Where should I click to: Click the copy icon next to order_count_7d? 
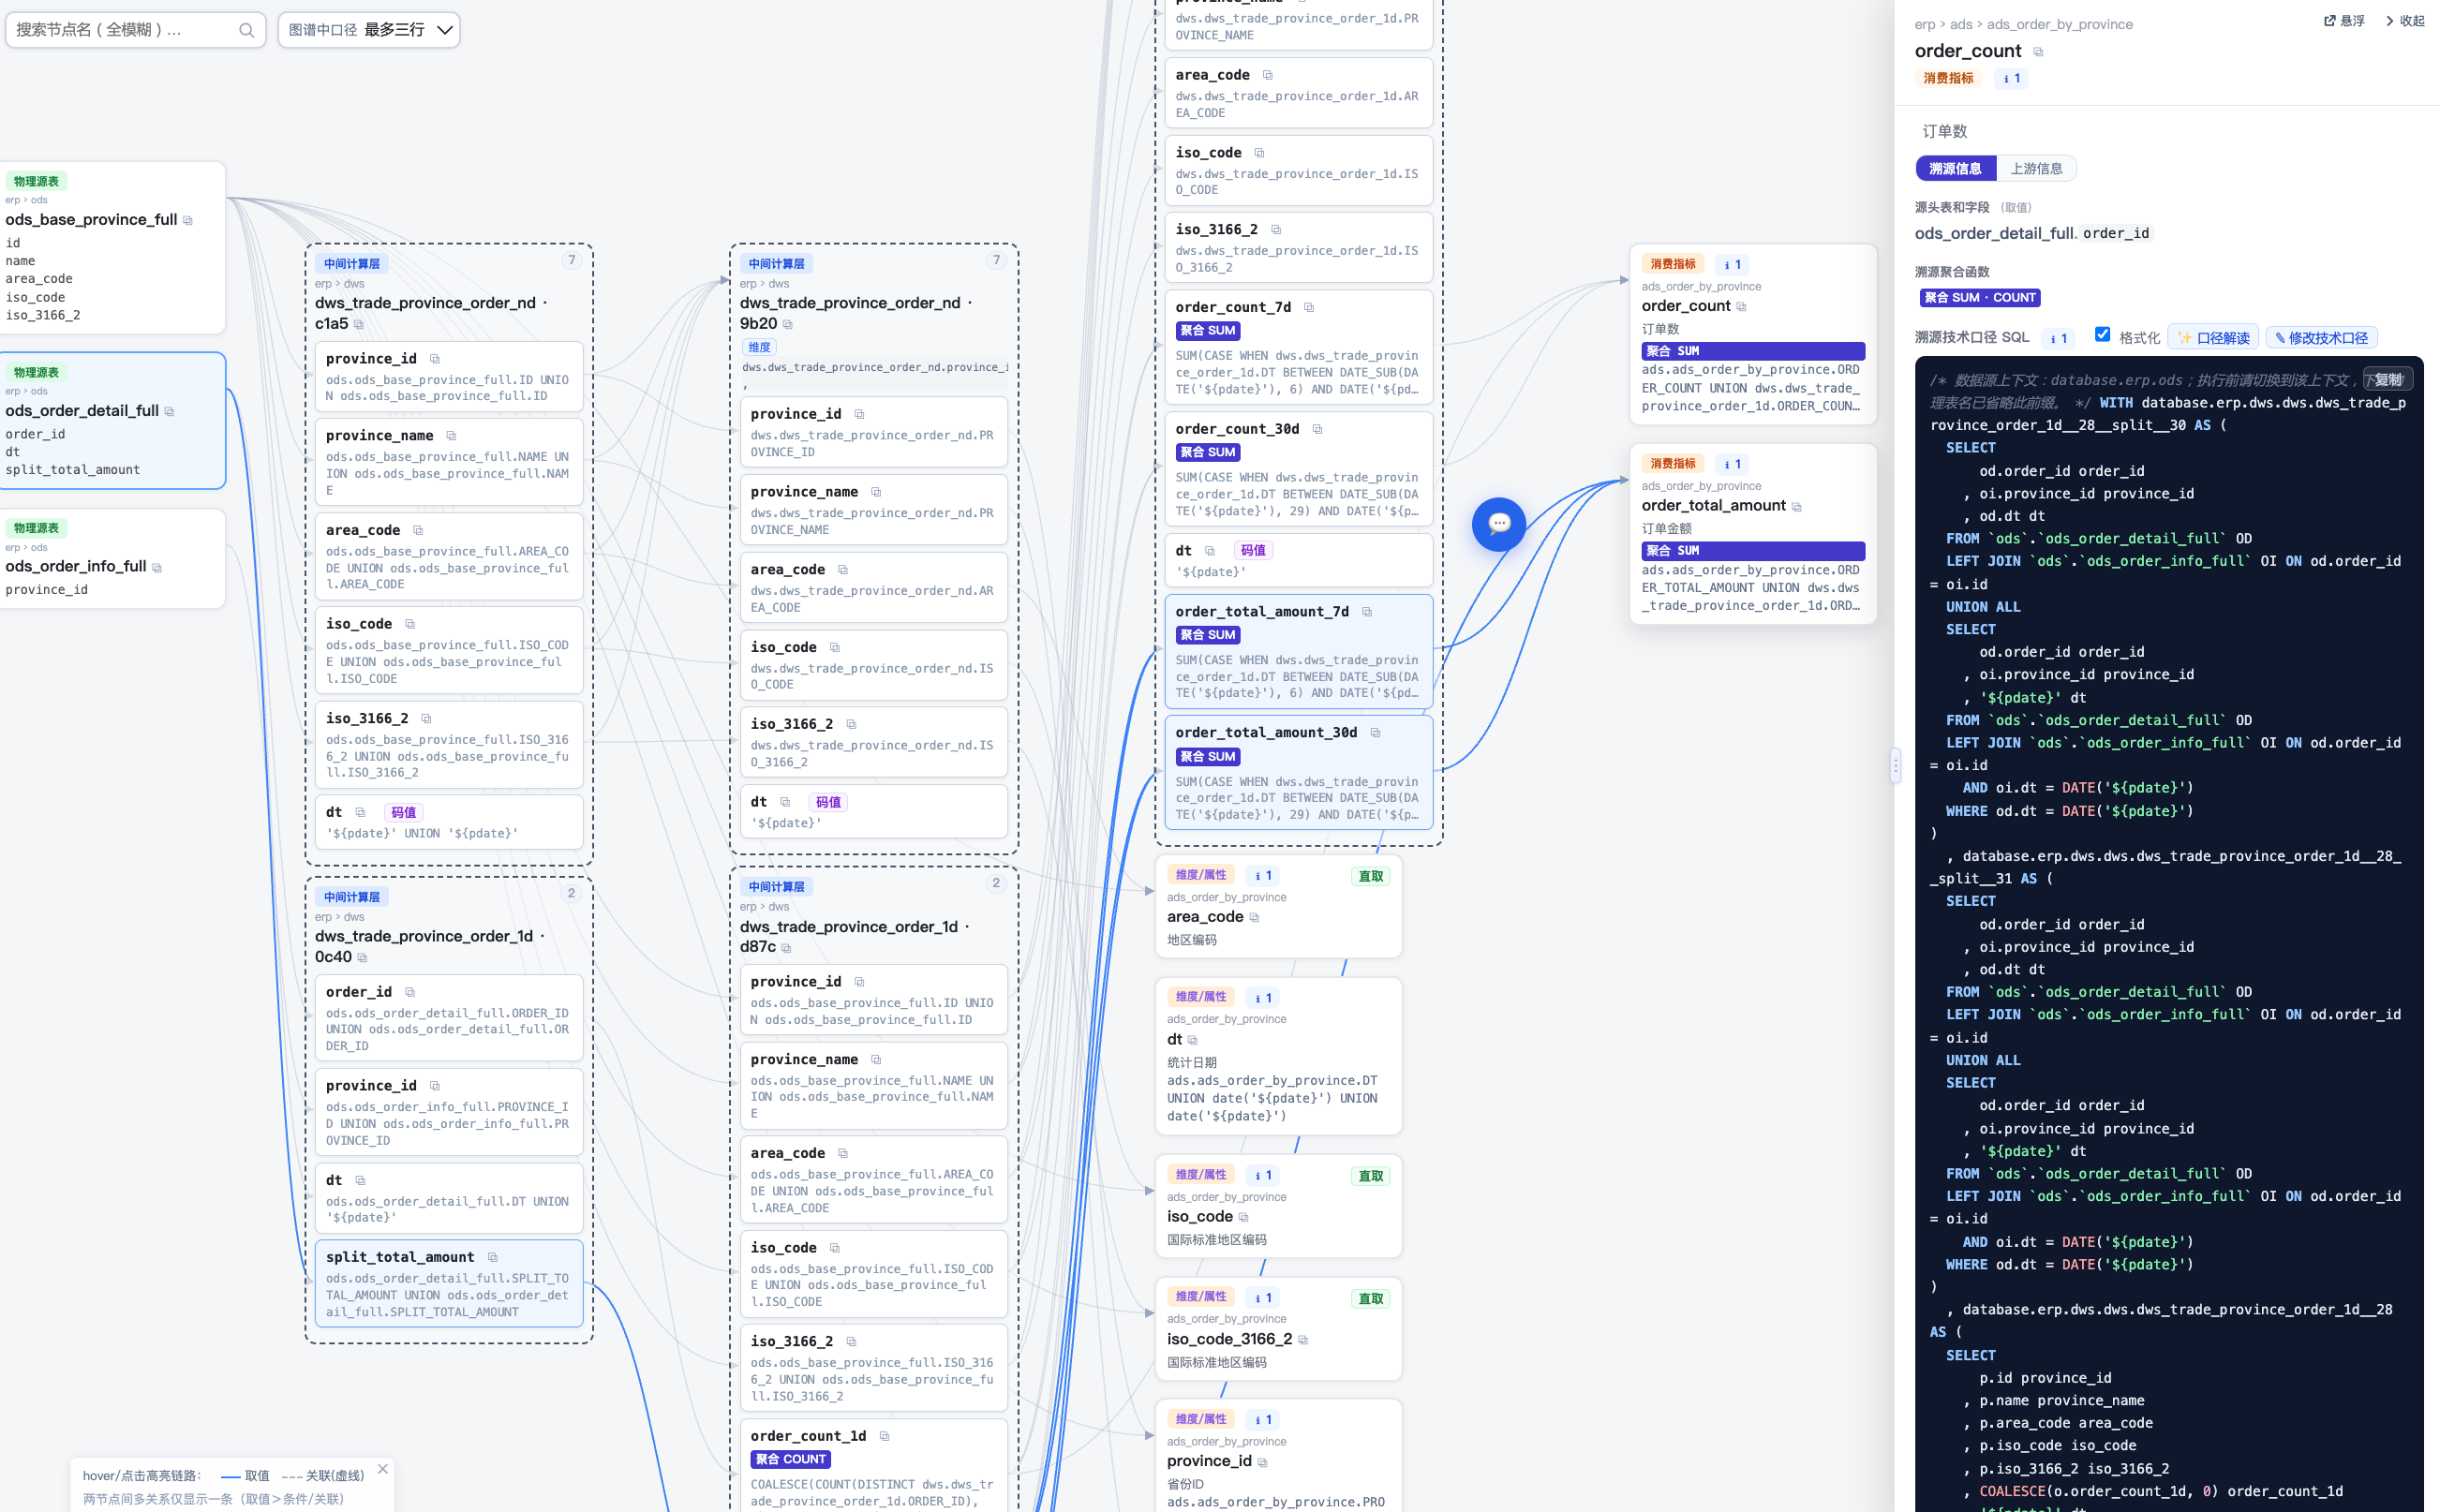[1309, 307]
